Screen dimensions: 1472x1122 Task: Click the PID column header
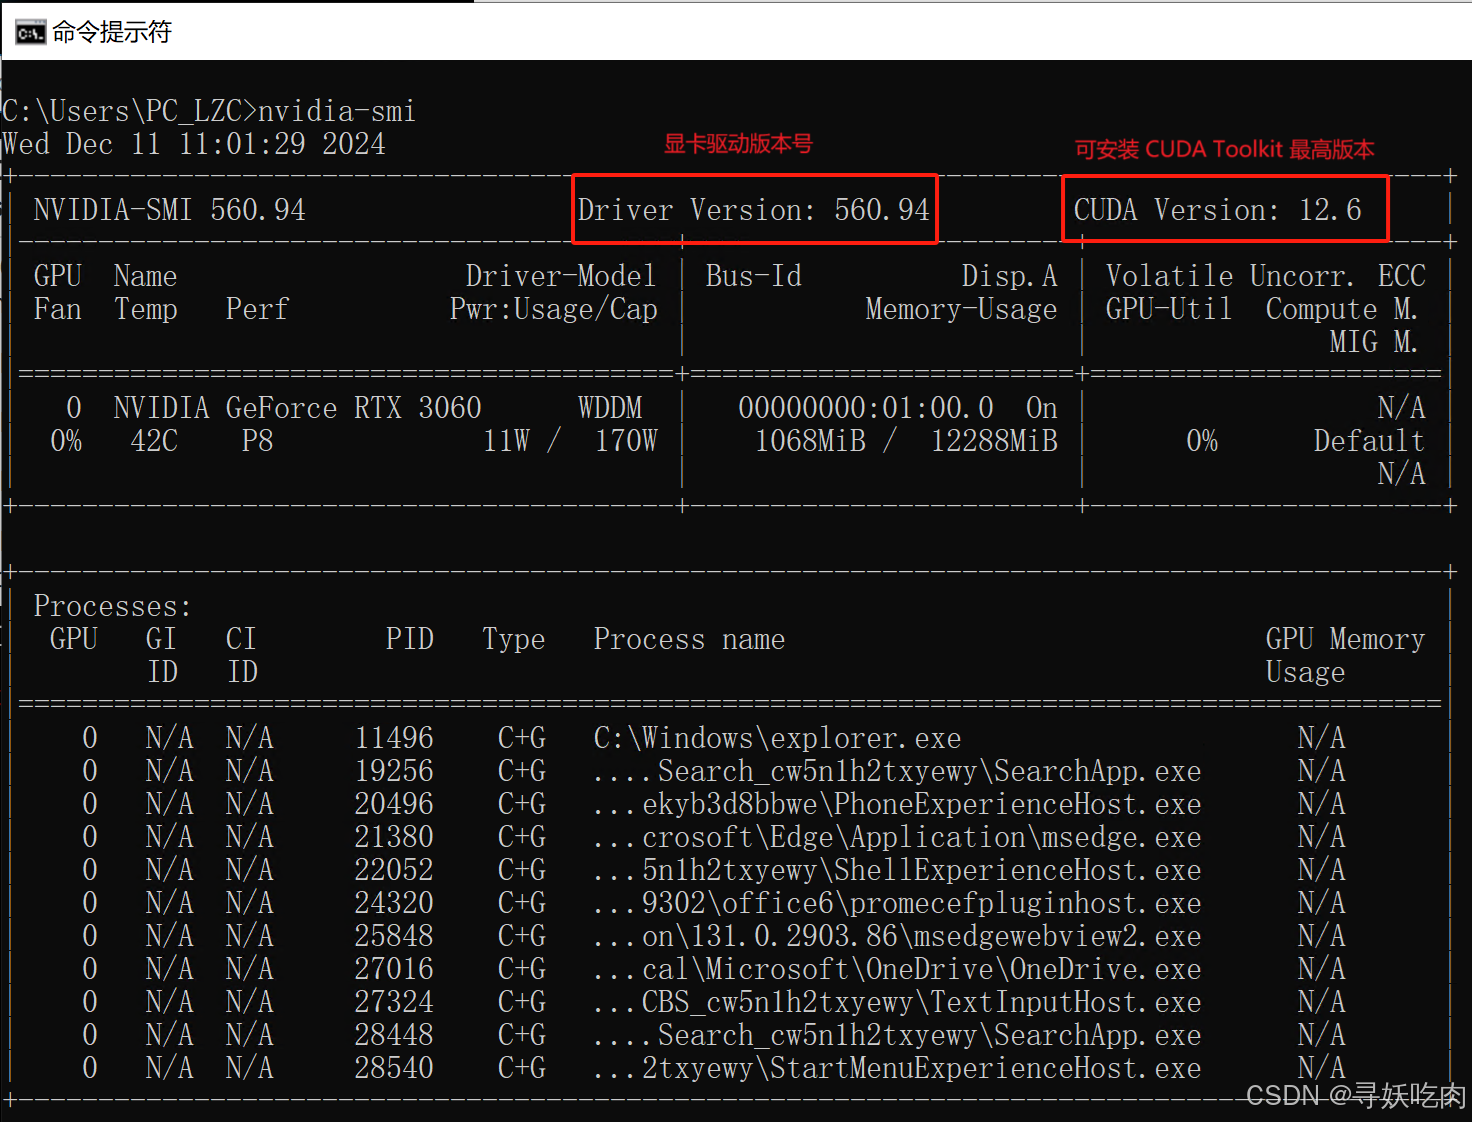click(410, 639)
